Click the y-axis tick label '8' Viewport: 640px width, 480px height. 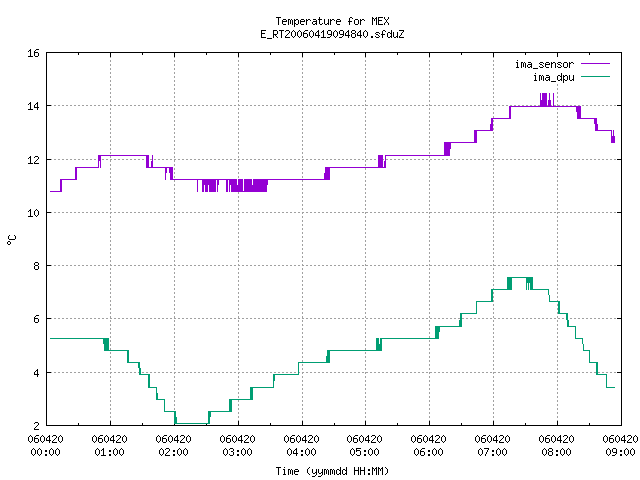pyautogui.click(x=36, y=266)
